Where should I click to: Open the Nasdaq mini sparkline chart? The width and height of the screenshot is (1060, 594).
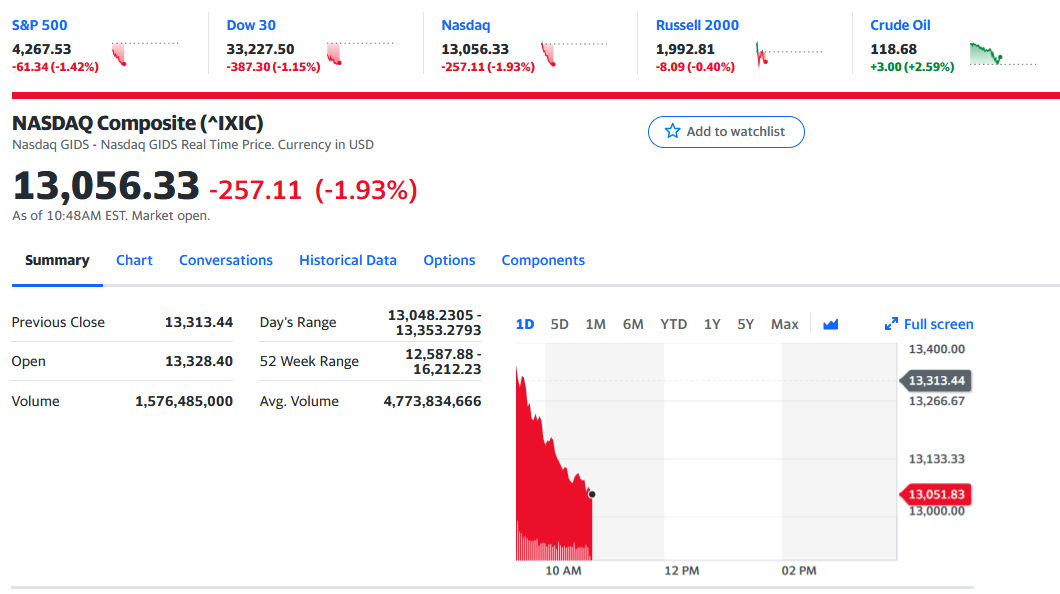coord(574,53)
